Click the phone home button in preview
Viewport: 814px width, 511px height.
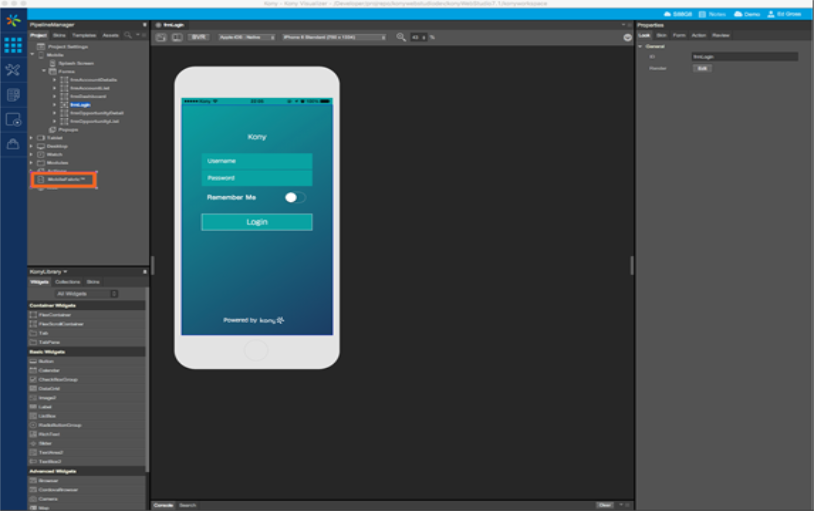256,351
